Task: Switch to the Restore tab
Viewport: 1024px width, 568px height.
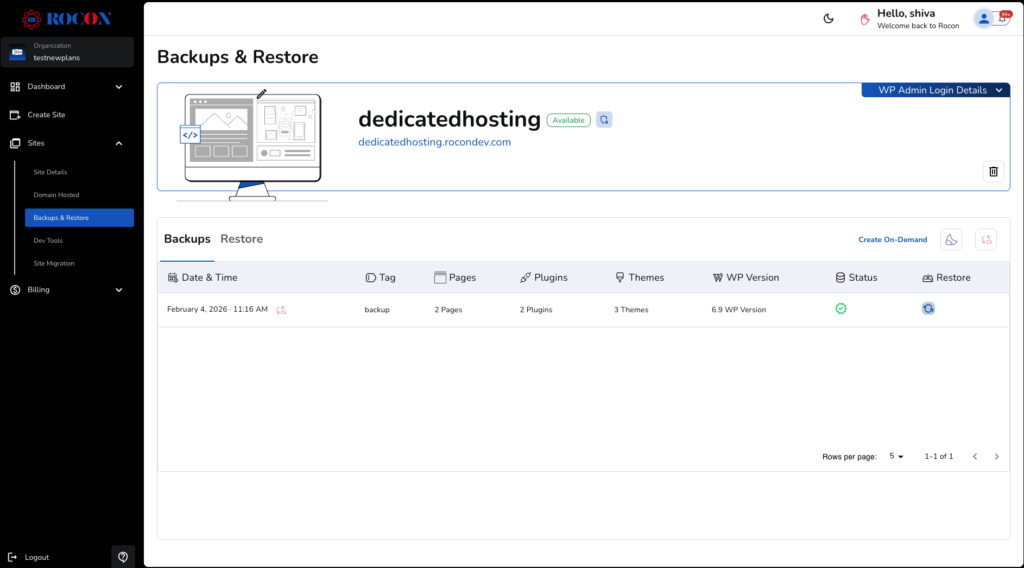Action: click(242, 239)
